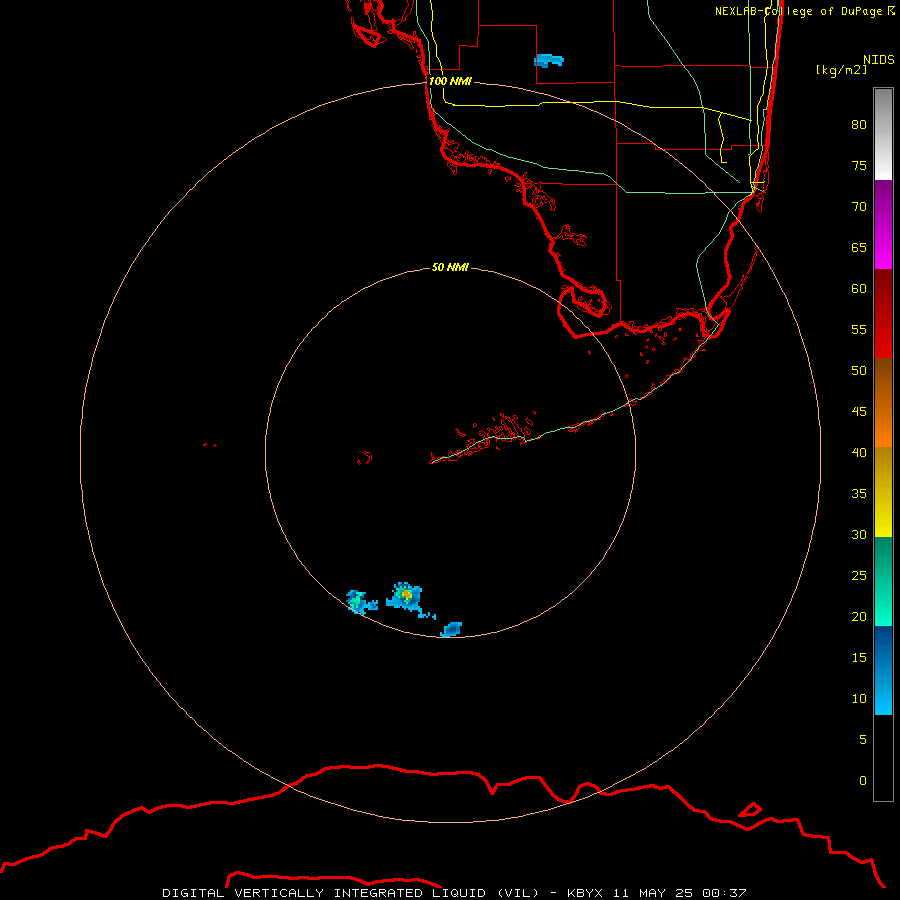The width and height of the screenshot is (900, 900).
Task: Click the 'NEXLAB-College of DuPage' credit text
Action: coord(798,11)
